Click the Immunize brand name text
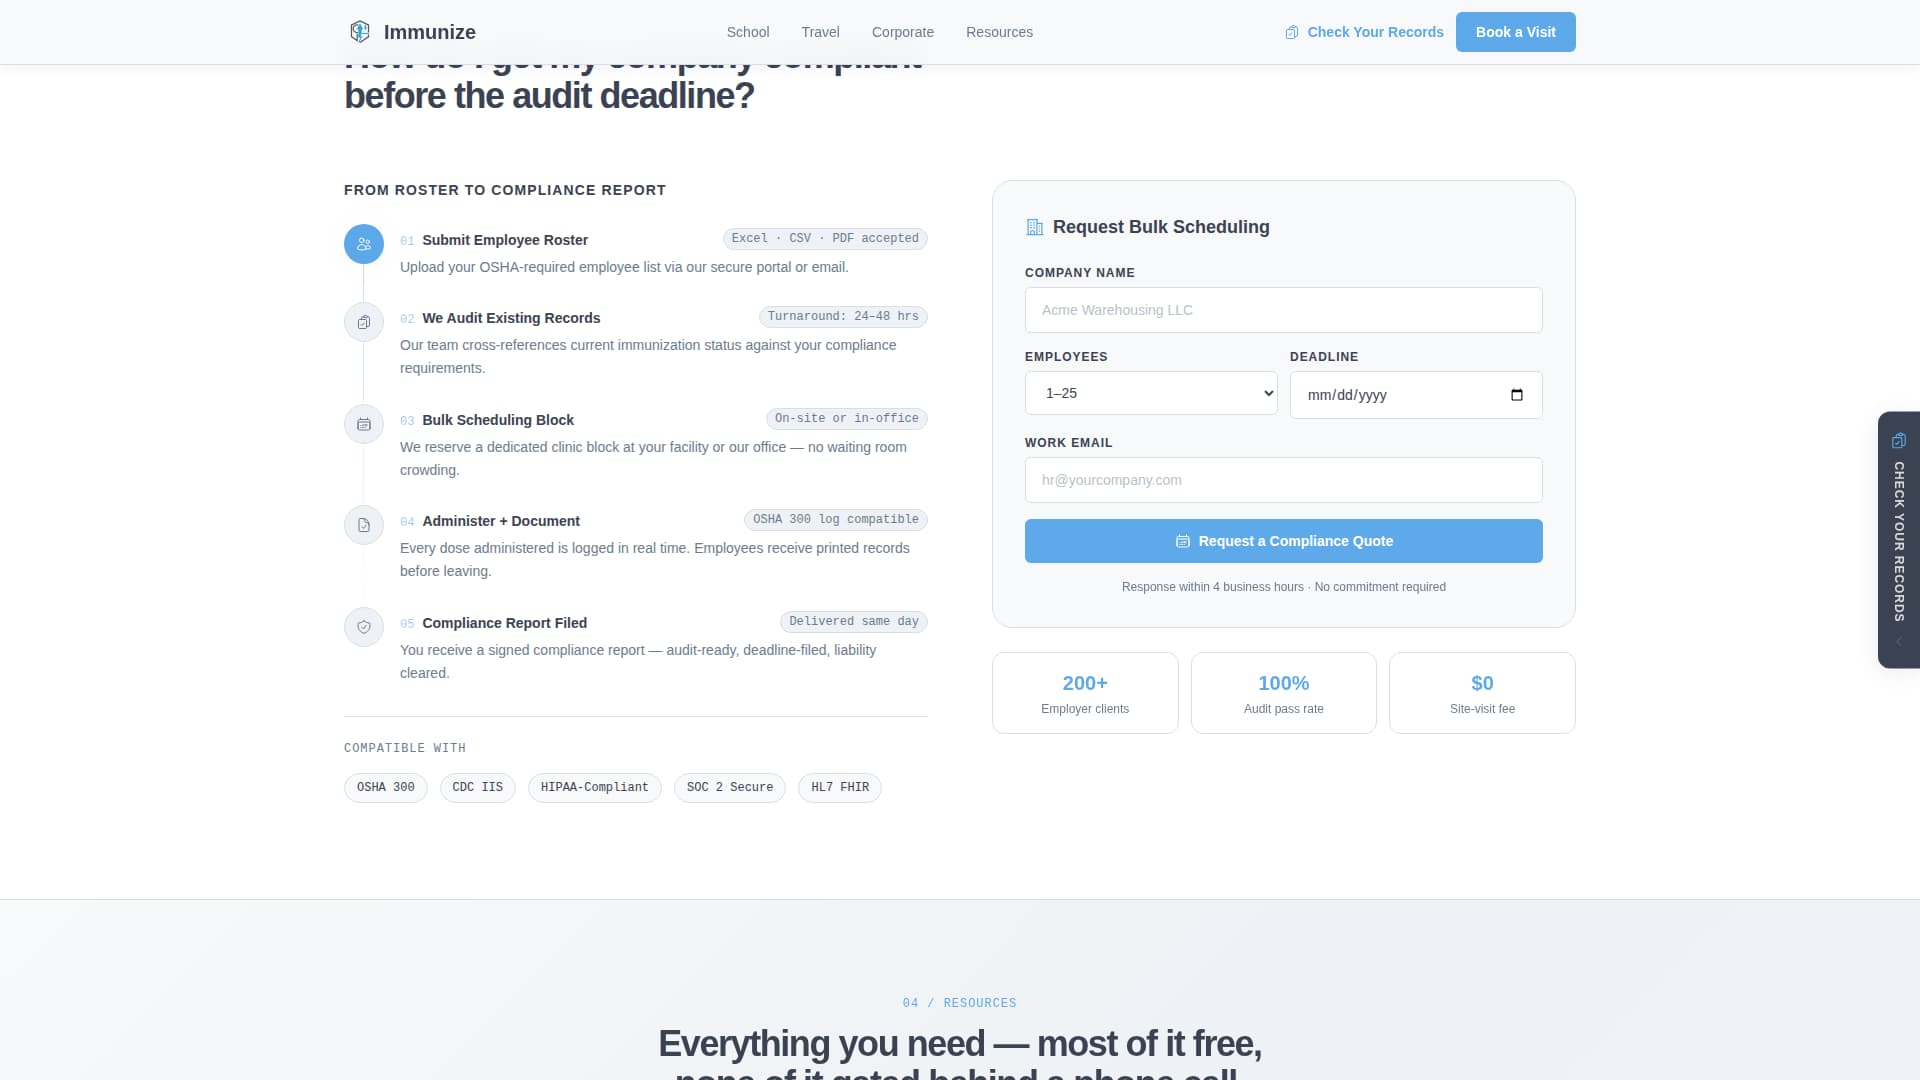 [430, 32]
